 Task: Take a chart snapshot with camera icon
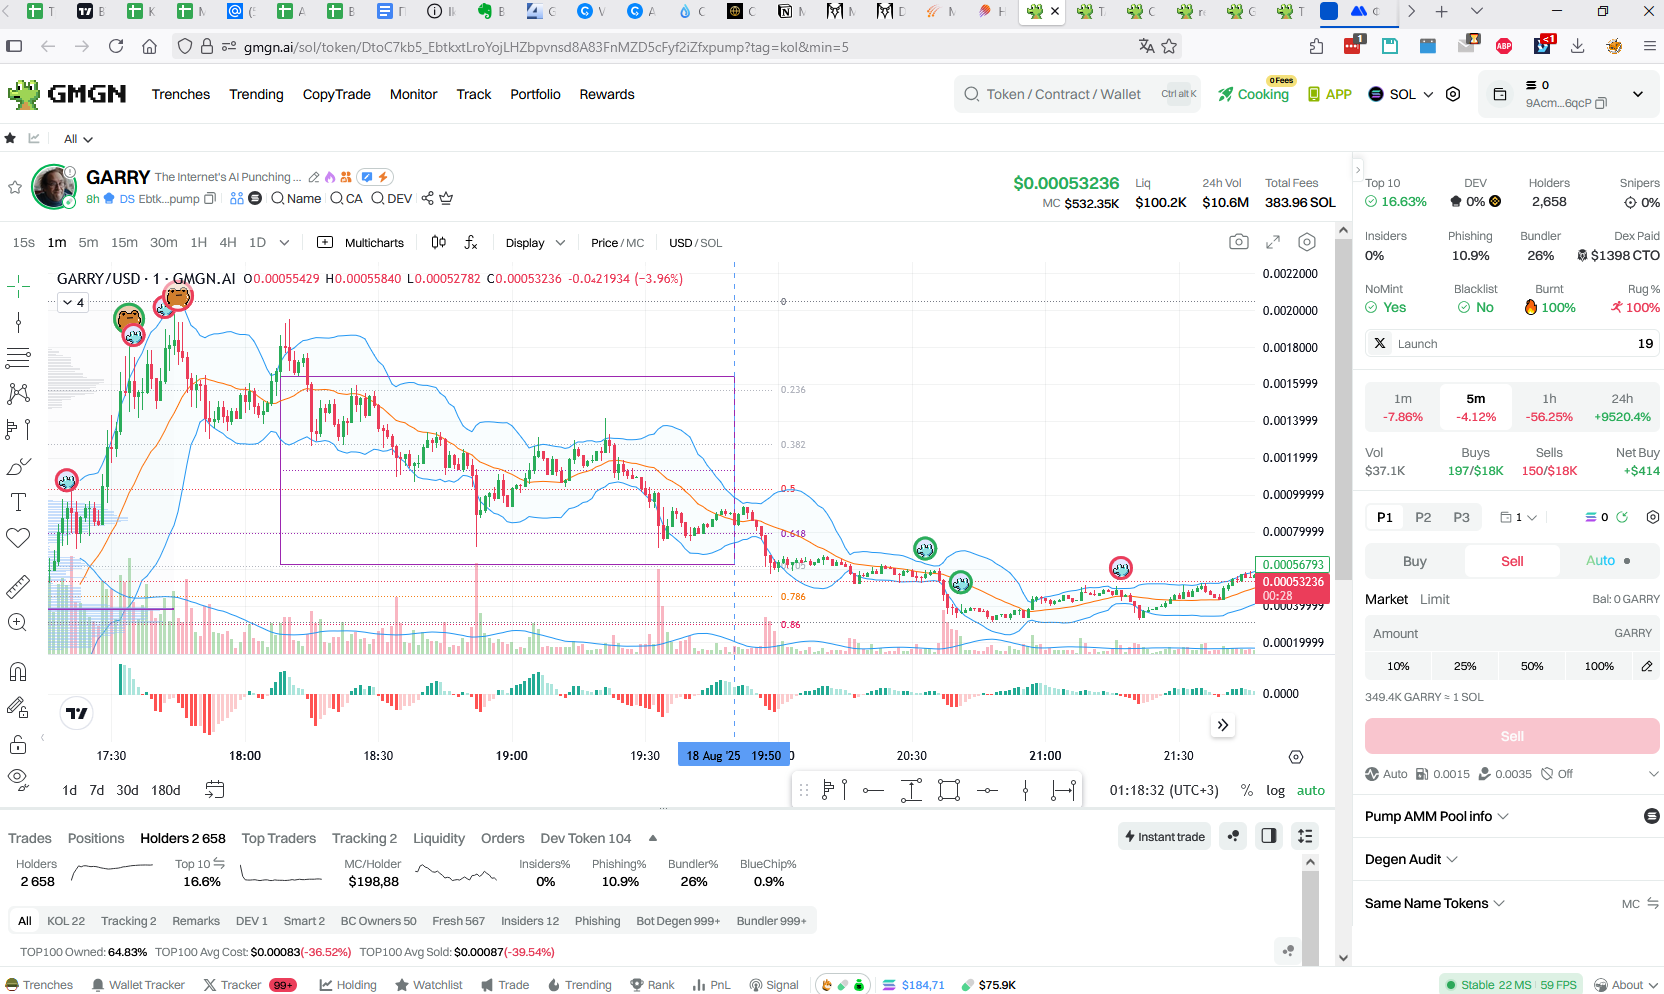tap(1239, 242)
